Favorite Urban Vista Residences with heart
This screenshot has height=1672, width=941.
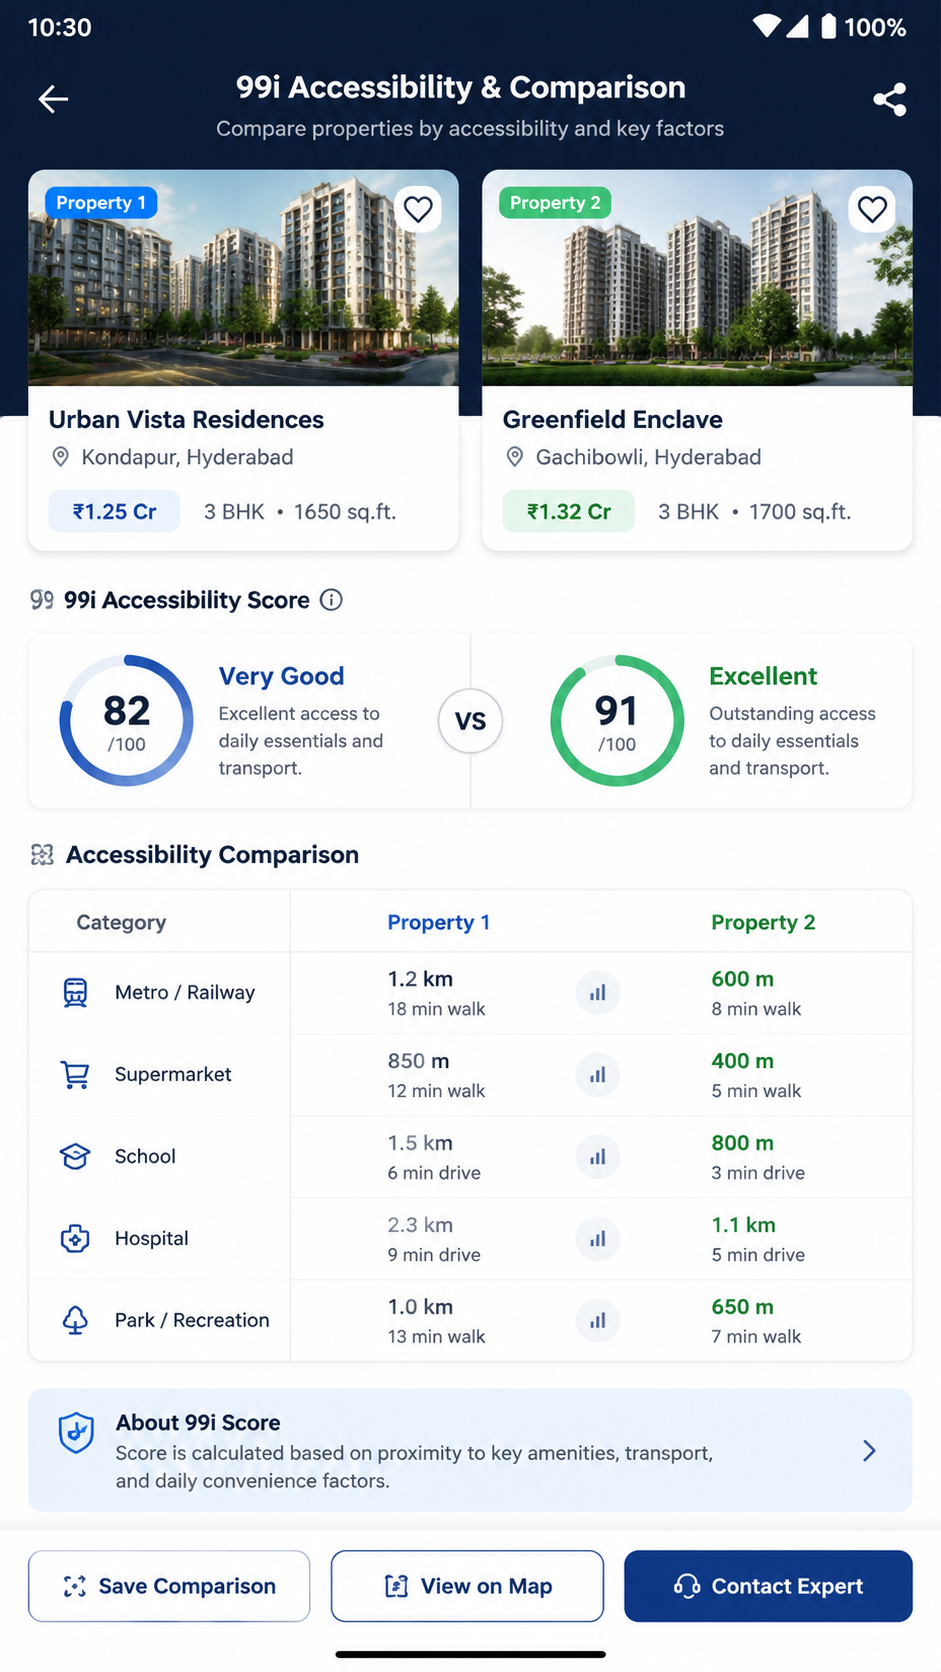click(x=418, y=209)
